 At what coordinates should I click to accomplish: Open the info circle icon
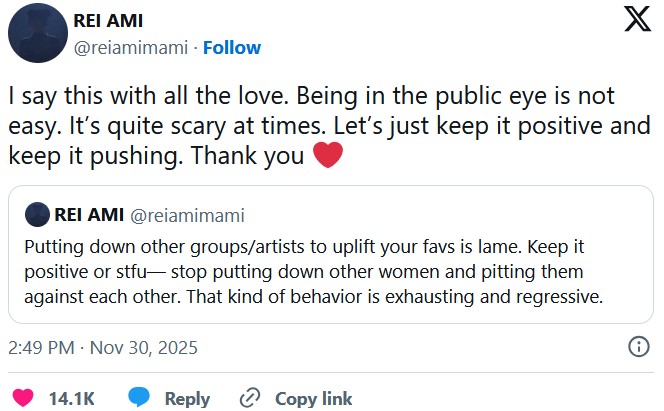[x=638, y=347]
